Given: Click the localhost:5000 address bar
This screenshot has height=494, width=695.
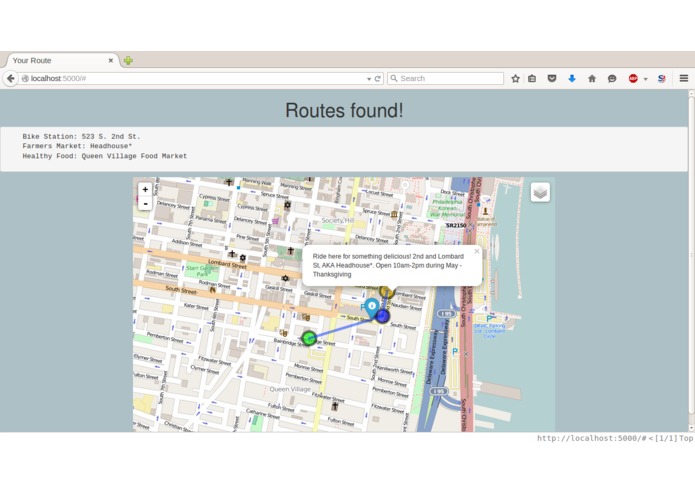Looking at the screenshot, I should click(x=193, y=78).
